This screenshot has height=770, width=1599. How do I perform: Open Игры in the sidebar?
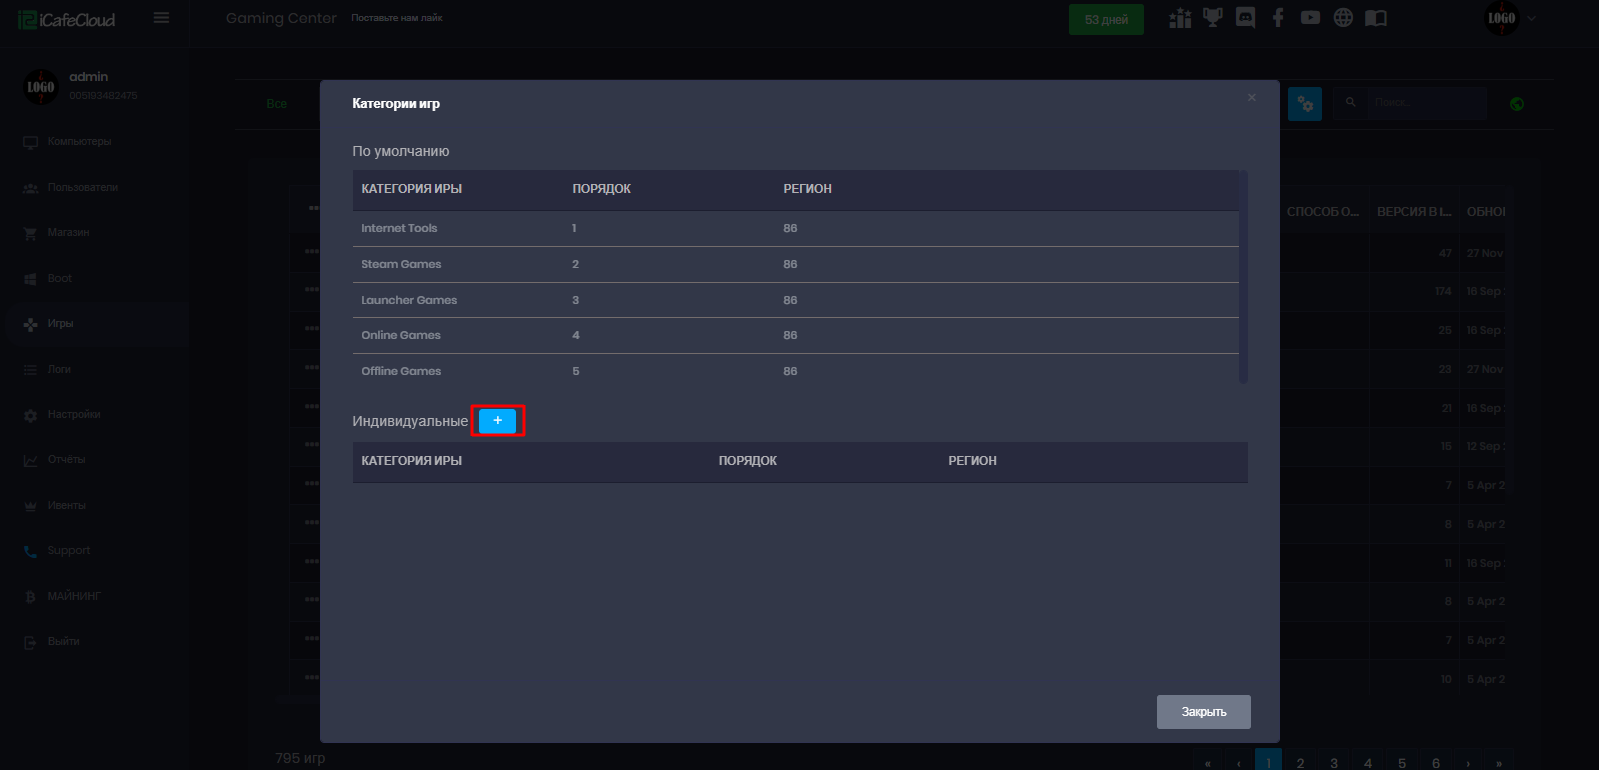60,323
